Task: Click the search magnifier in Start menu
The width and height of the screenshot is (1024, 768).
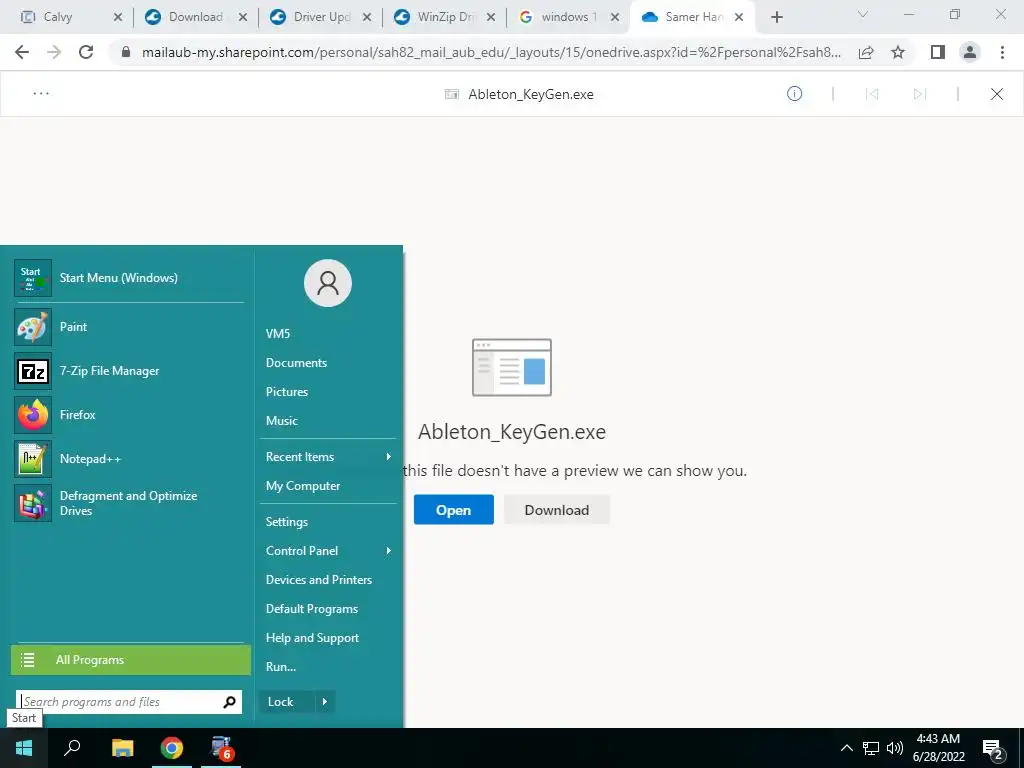Action: [229, 702]
